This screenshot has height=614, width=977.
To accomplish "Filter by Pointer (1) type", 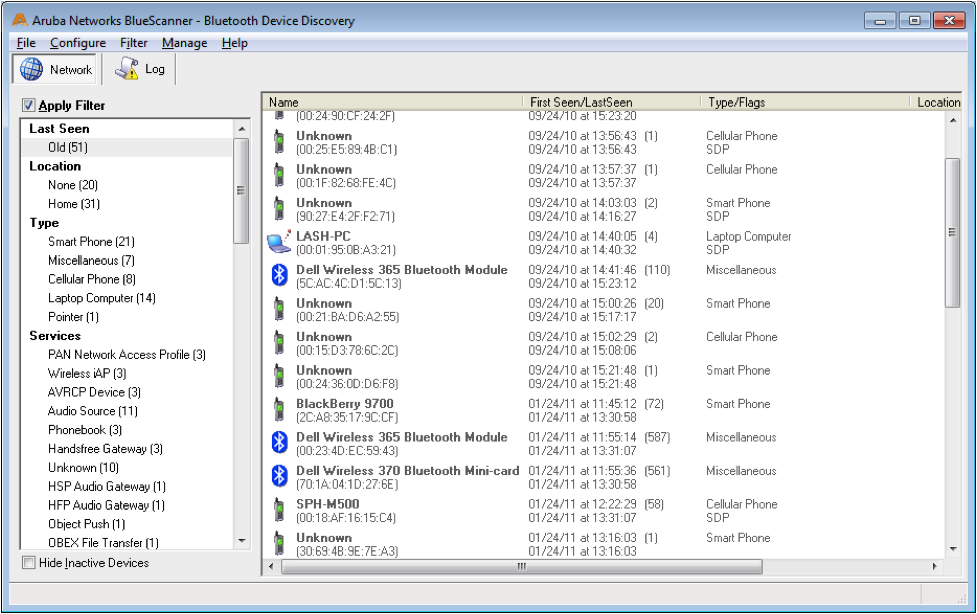I will [73, 317].
